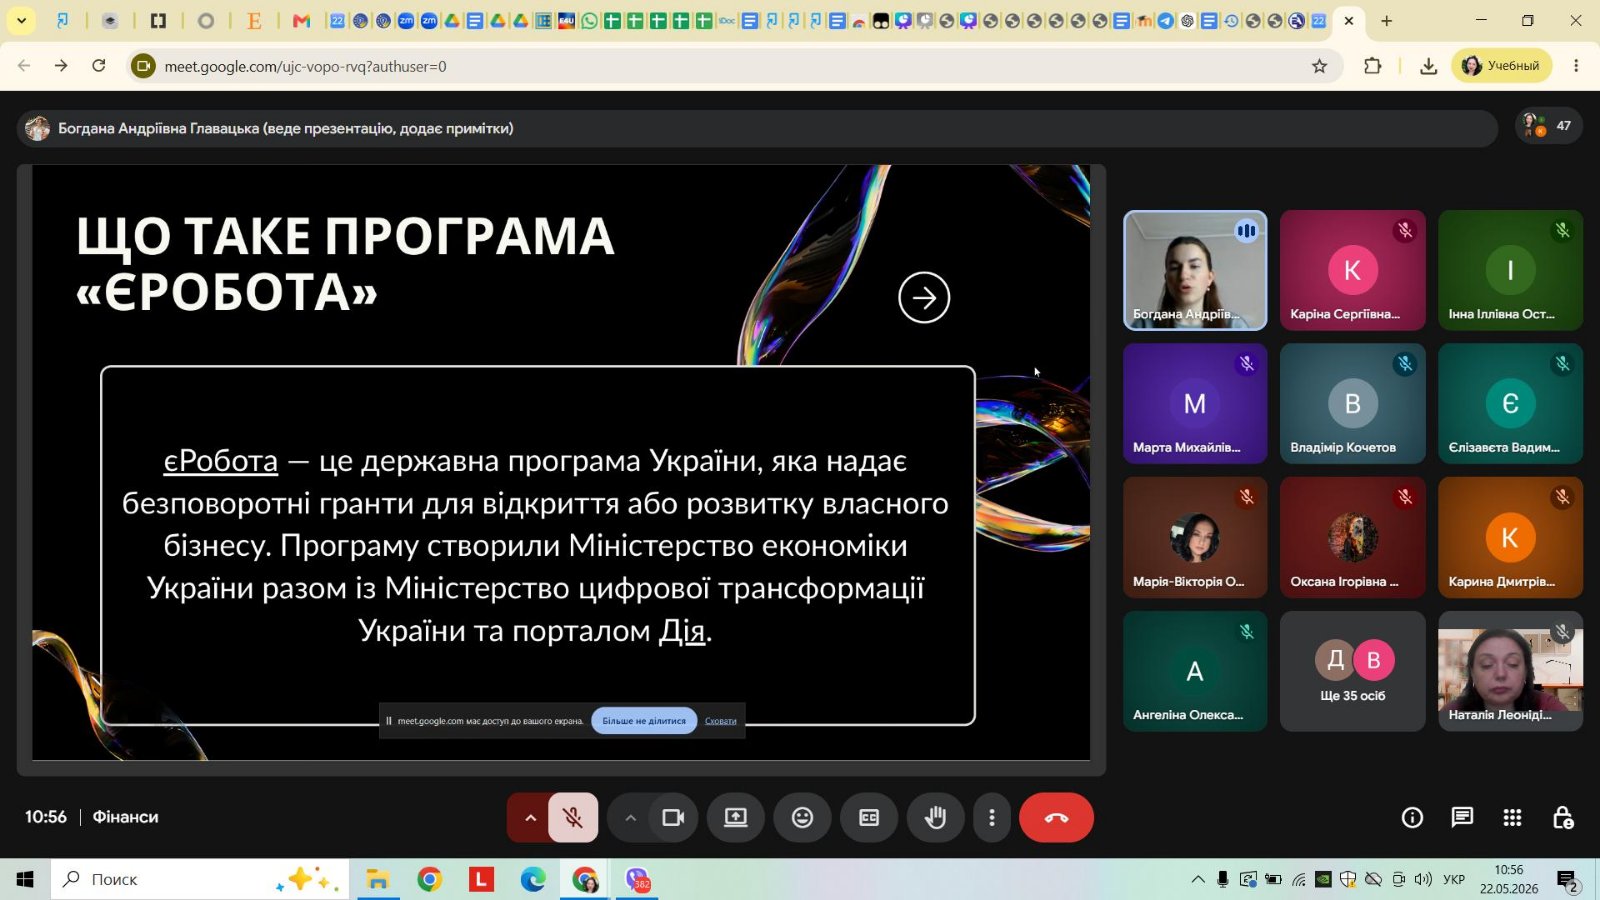Select Ангеліна Олександрівна participant tile
The width and height of the screenshot is (1600, 900).
pyautogui.click(x=1195, y=671)
